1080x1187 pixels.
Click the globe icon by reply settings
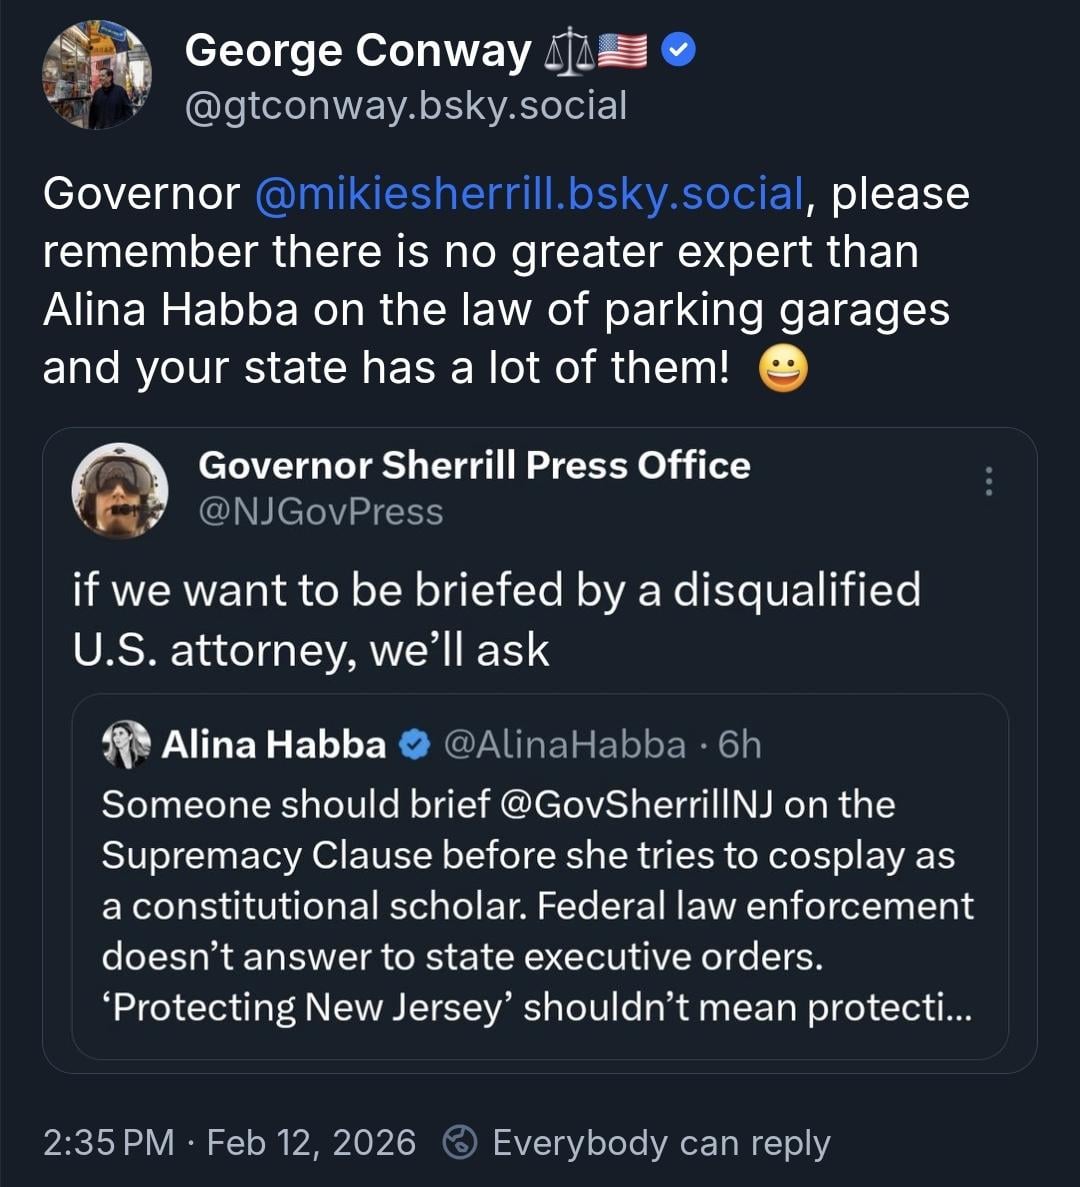460,1142
